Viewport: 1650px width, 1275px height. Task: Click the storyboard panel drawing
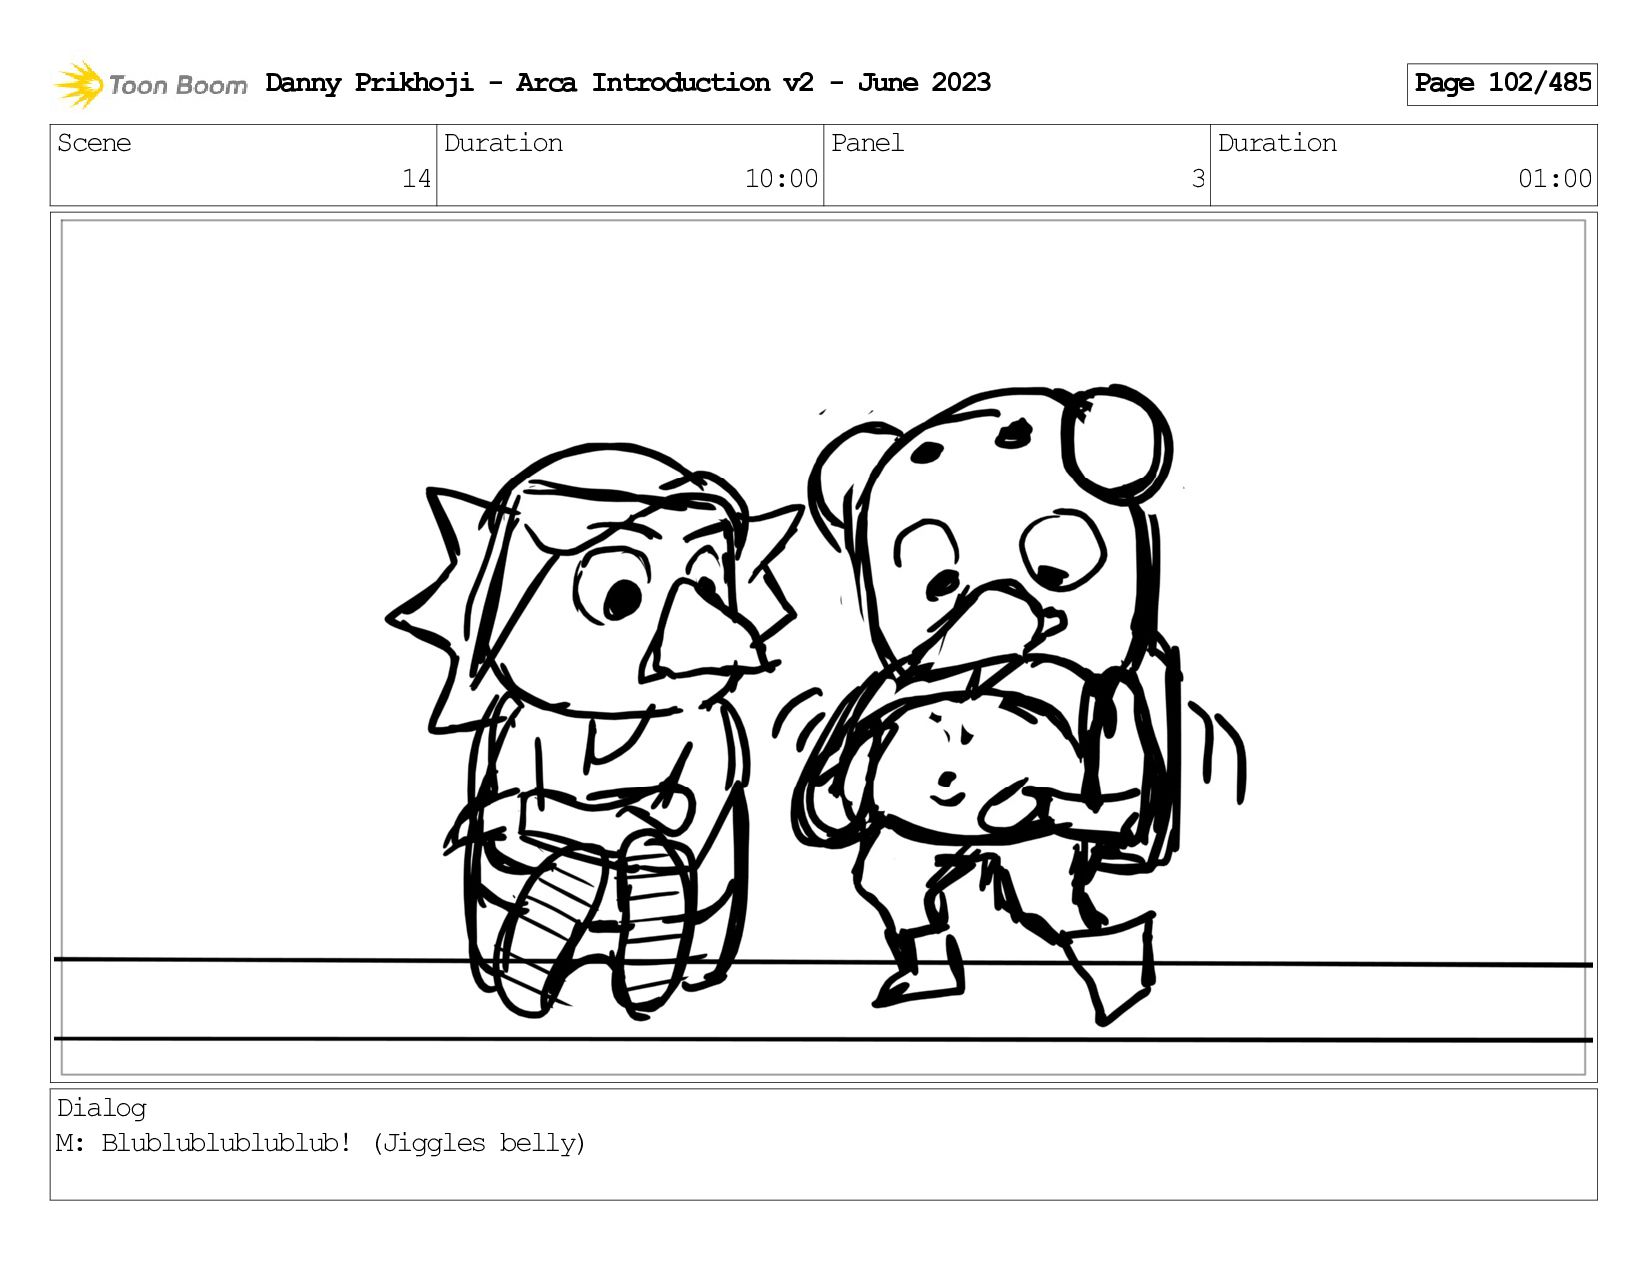pyautogui.click(x=824, y=647)
